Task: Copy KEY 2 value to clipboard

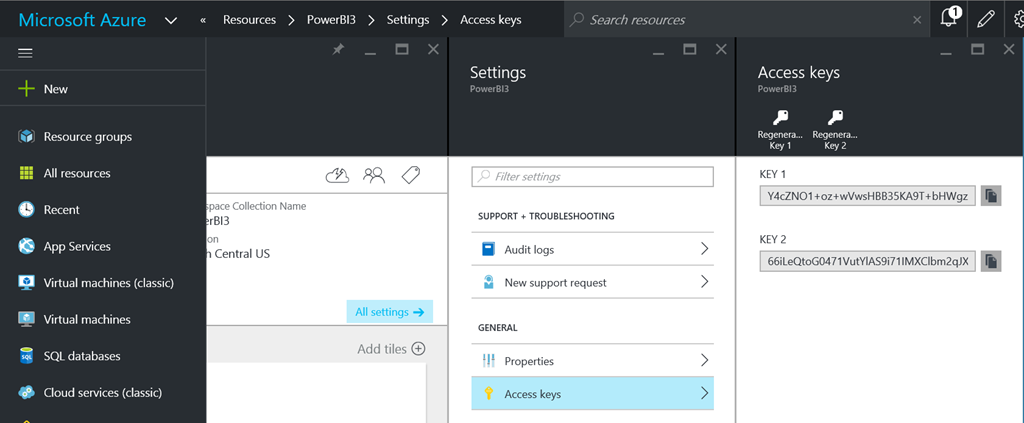Action: 990,261
